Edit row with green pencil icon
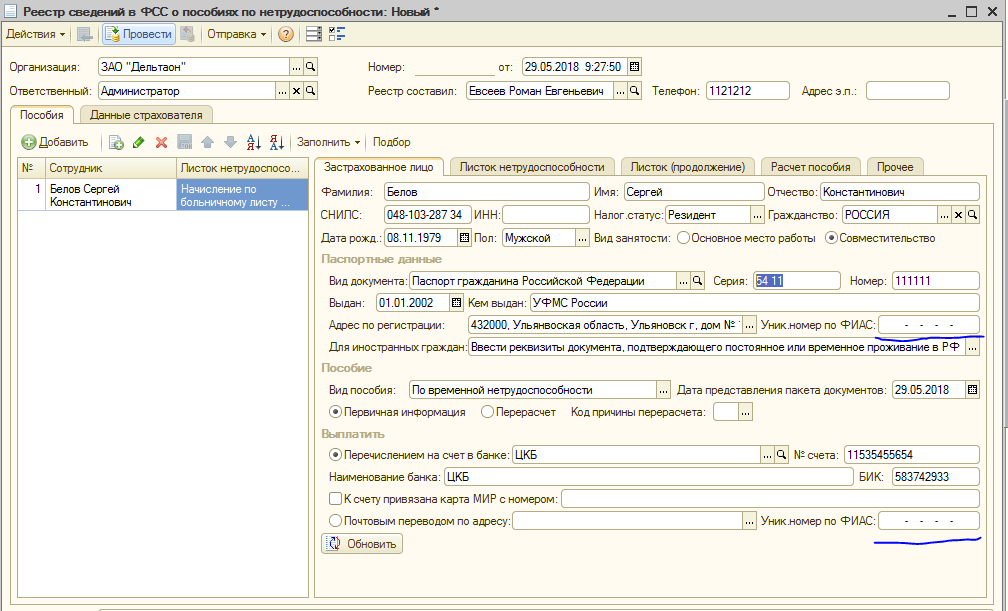The height and width of the screenshot is (611, 1008). [x=139, y=143]
